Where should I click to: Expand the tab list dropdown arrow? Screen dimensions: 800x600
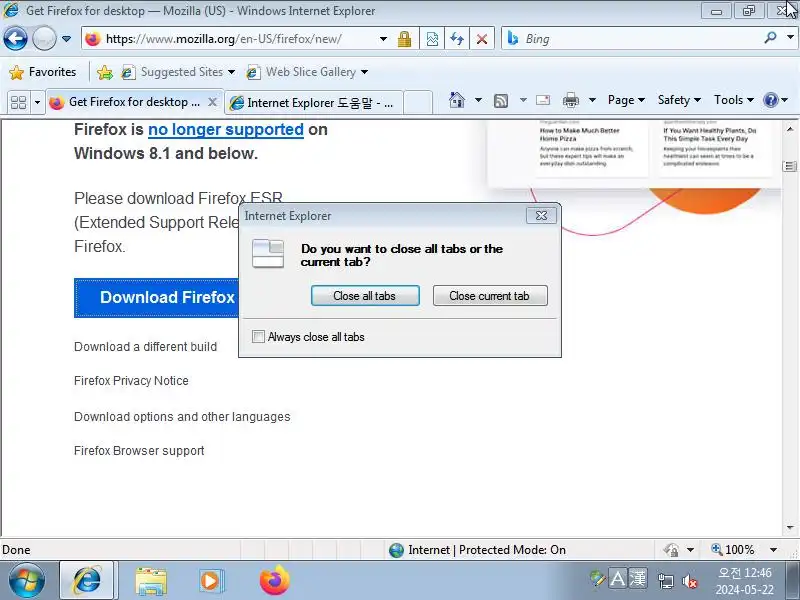tap(37, 103)
